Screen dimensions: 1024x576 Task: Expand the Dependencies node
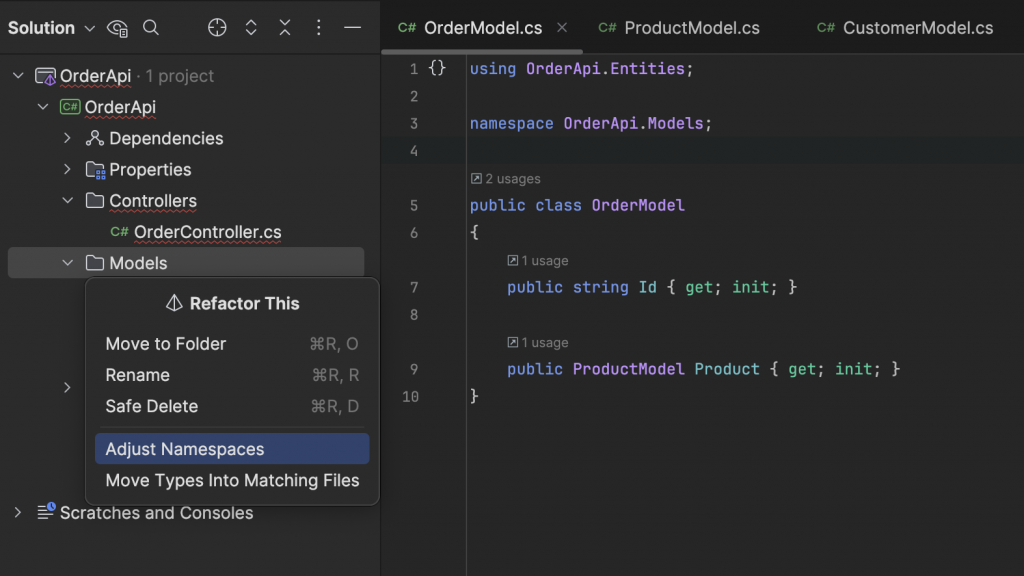point(68,138)
